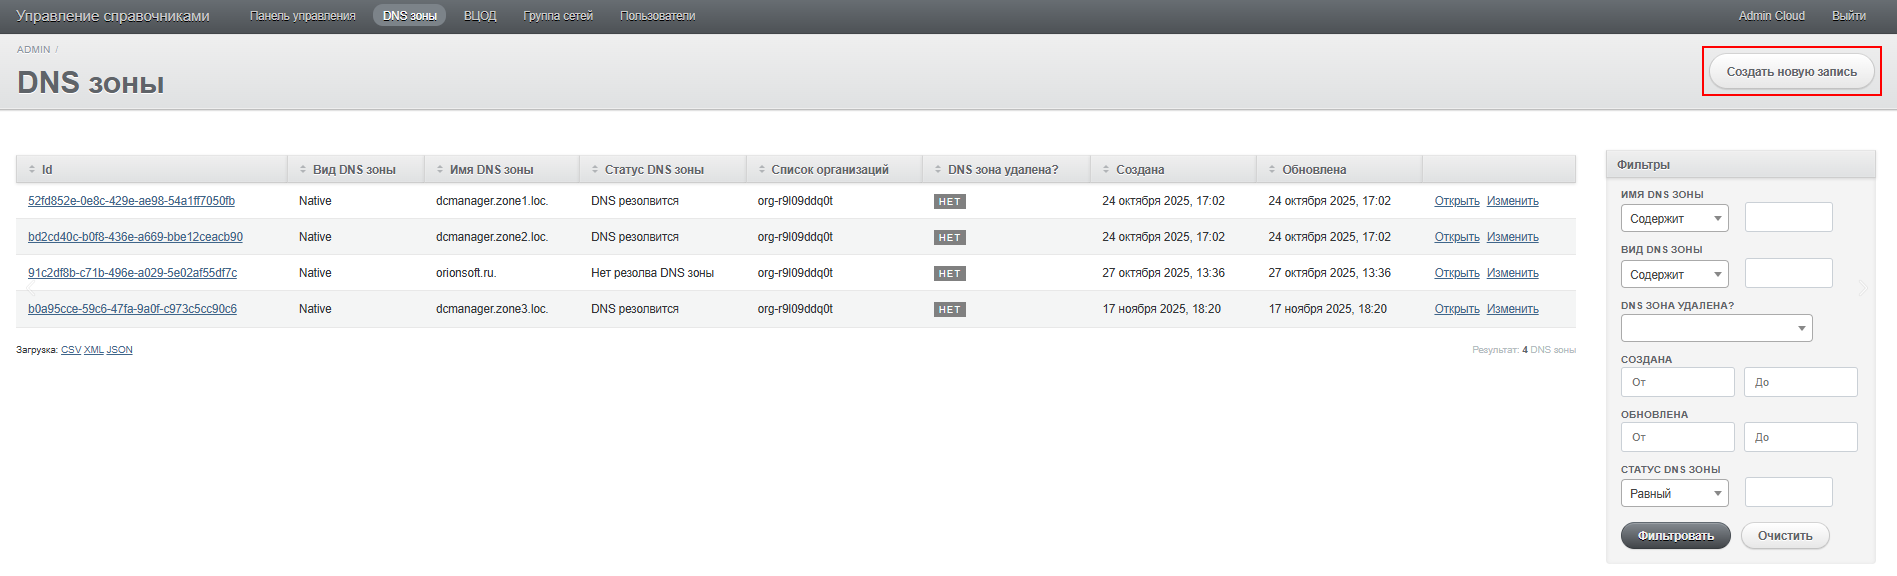Open the Пользователи menu item
The image size is (1897, 576).
pos(657,16)
